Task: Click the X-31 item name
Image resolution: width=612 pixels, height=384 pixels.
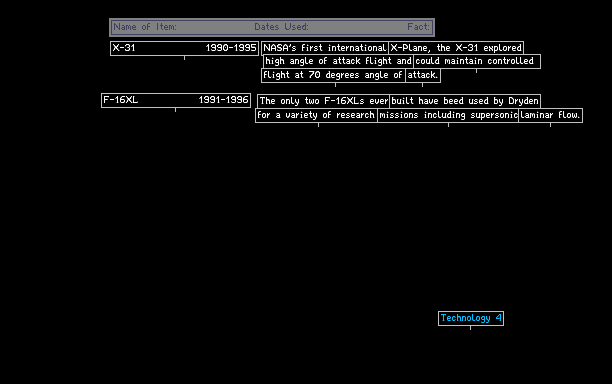Action: pyautogui.click(x=124, y=48)
